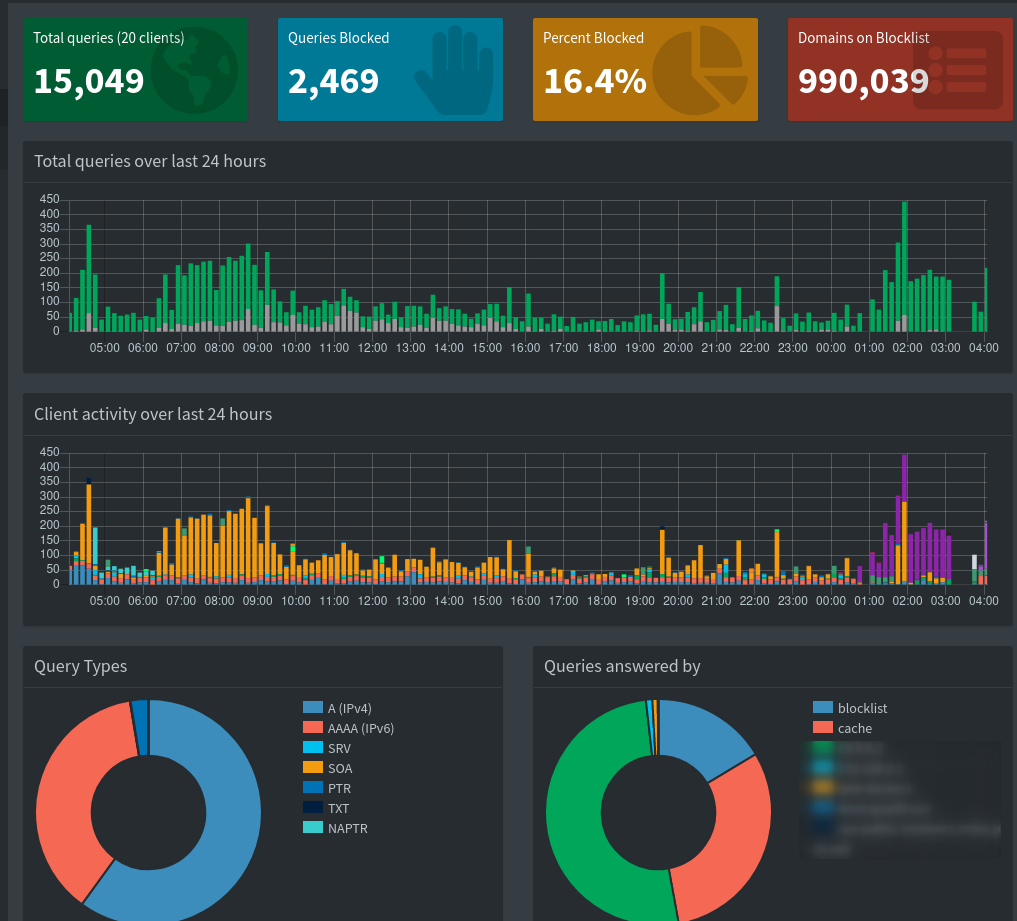This screenshot has width=1017, height=921.
Task: Click the list icon in Domains on Blocklist
Action: pos(957,69)
